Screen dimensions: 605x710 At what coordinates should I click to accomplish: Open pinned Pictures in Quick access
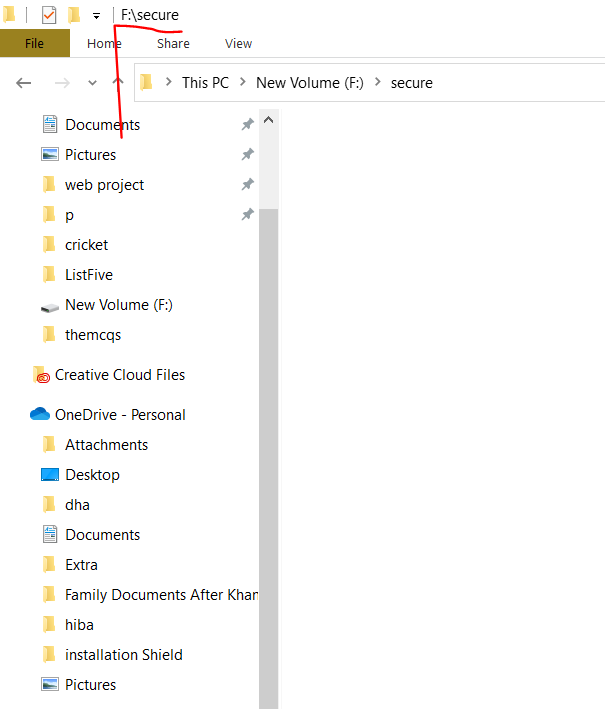pyautogui.click(x=91, y=154)
